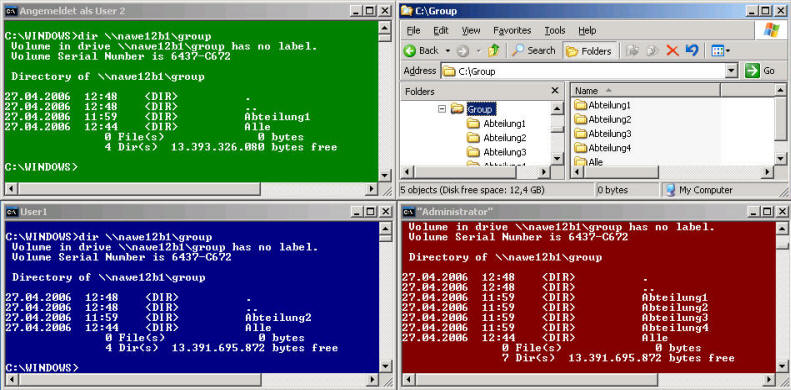This screenshot has width=791, height=390.
Task: Click the blue Undo arrow icon
Action: [x=692, y=50]
